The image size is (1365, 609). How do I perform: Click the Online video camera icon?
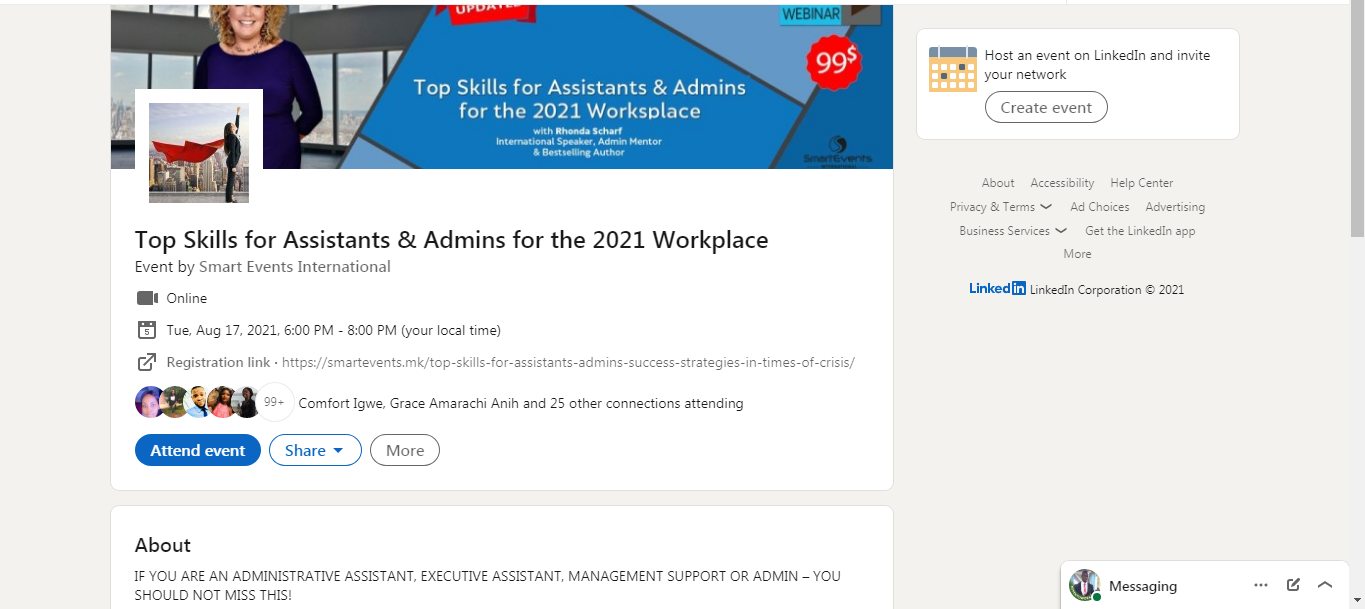coord(147,298)
